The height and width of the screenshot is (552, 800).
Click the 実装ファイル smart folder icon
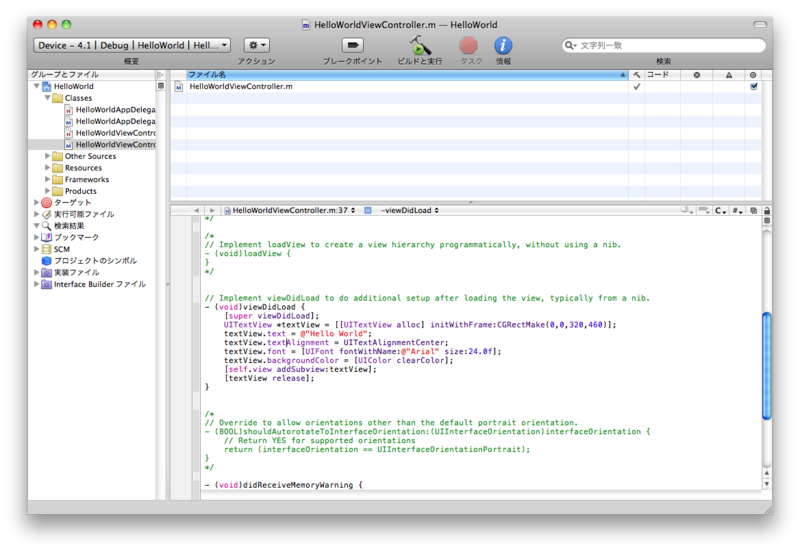pos(46,272)
